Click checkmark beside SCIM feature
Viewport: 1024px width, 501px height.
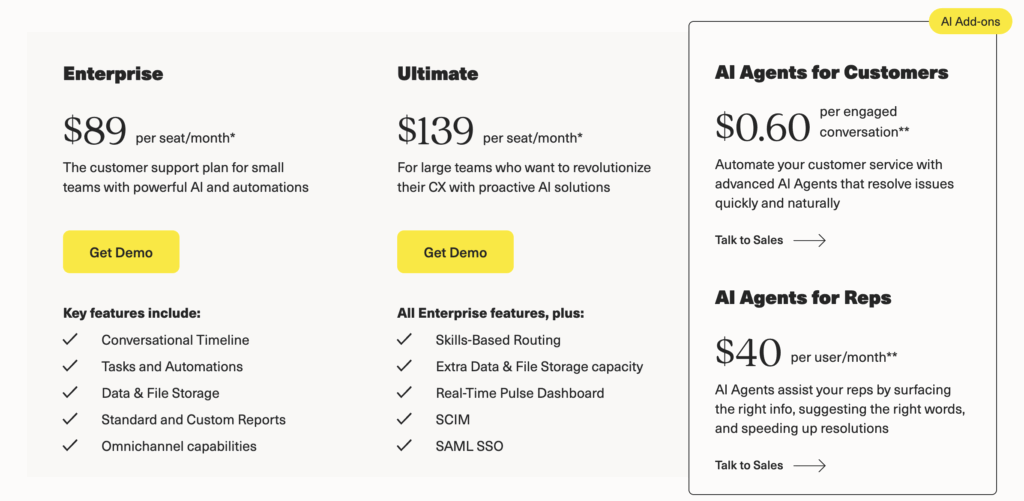pos(405,420)
